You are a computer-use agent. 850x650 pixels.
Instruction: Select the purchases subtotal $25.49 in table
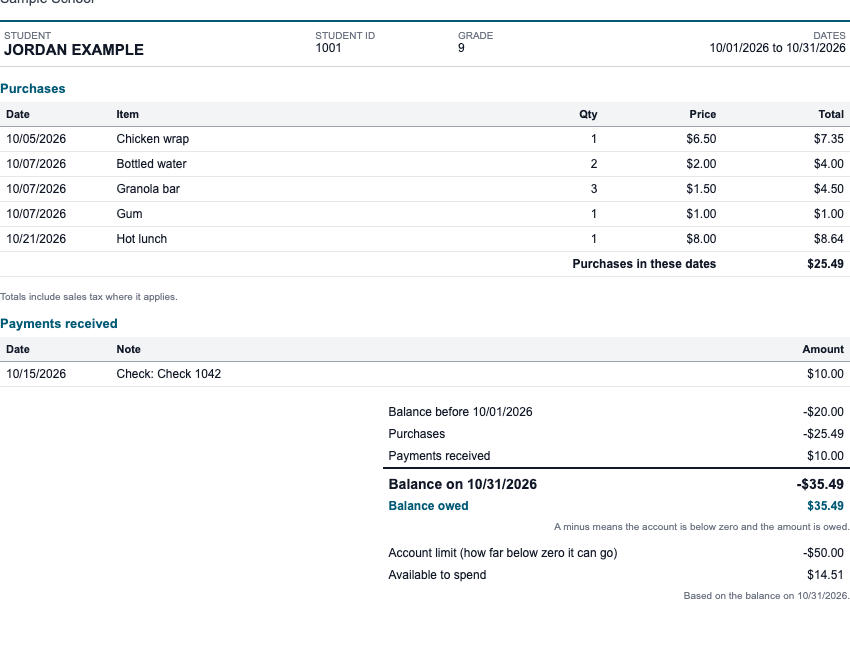point(825,264)
